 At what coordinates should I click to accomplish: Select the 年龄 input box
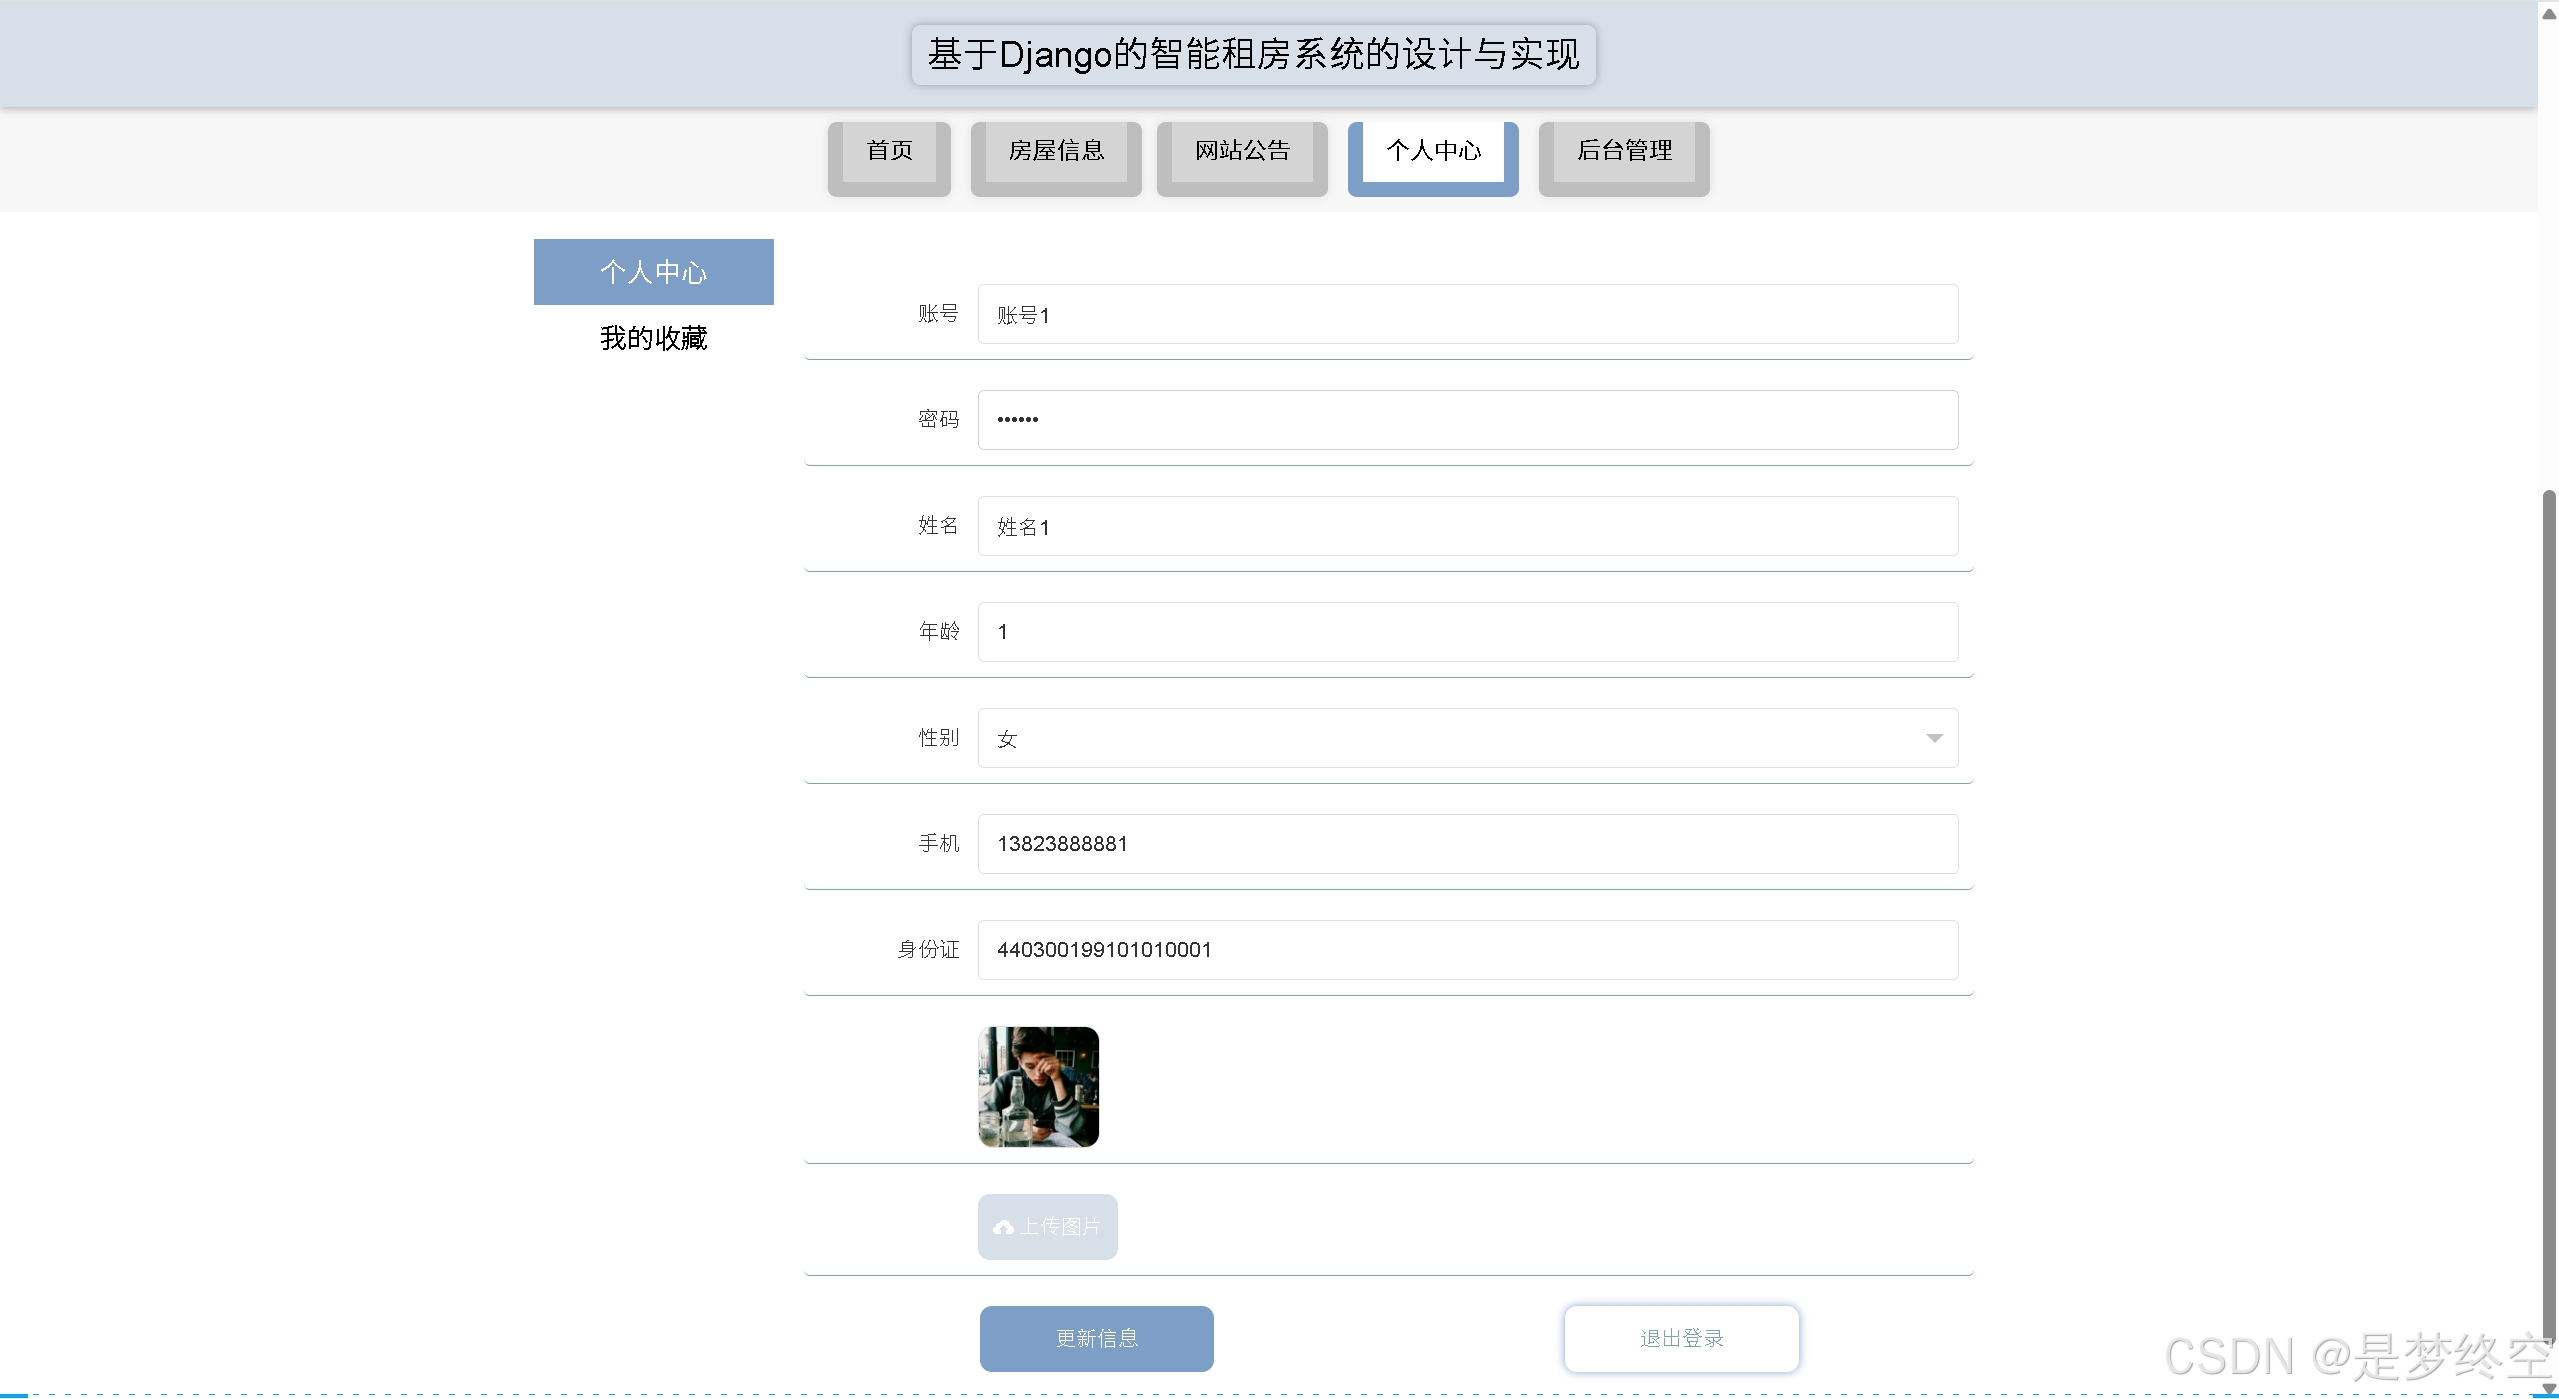pyautogui.click(x=1467, y=632)
